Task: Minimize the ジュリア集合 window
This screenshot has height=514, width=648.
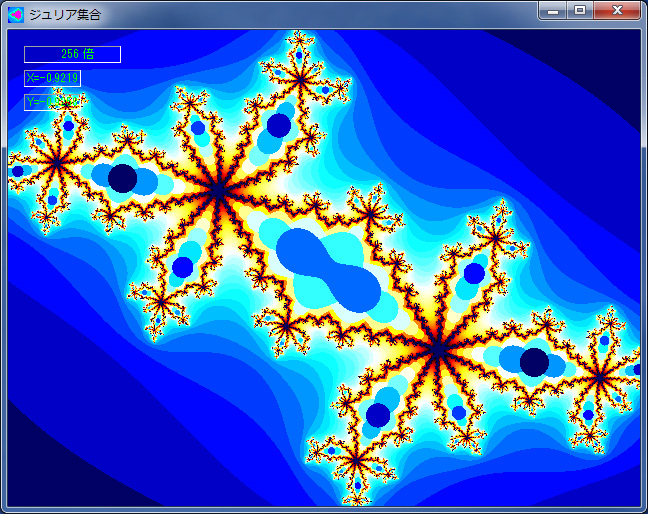Action: pyautogui.click(x=553, y=11)
